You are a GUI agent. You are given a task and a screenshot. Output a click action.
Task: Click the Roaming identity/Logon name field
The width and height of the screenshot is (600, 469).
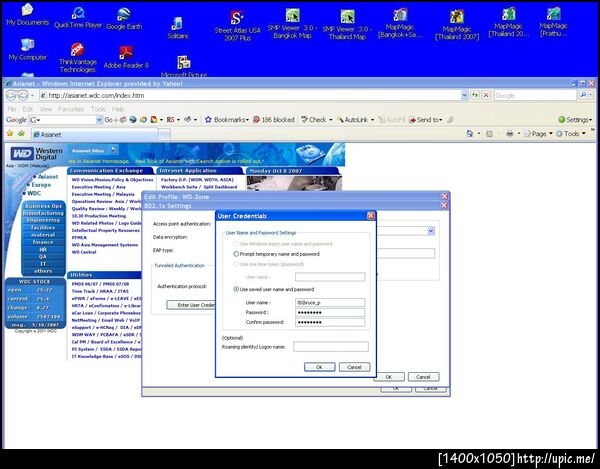(x=331, y=347)
